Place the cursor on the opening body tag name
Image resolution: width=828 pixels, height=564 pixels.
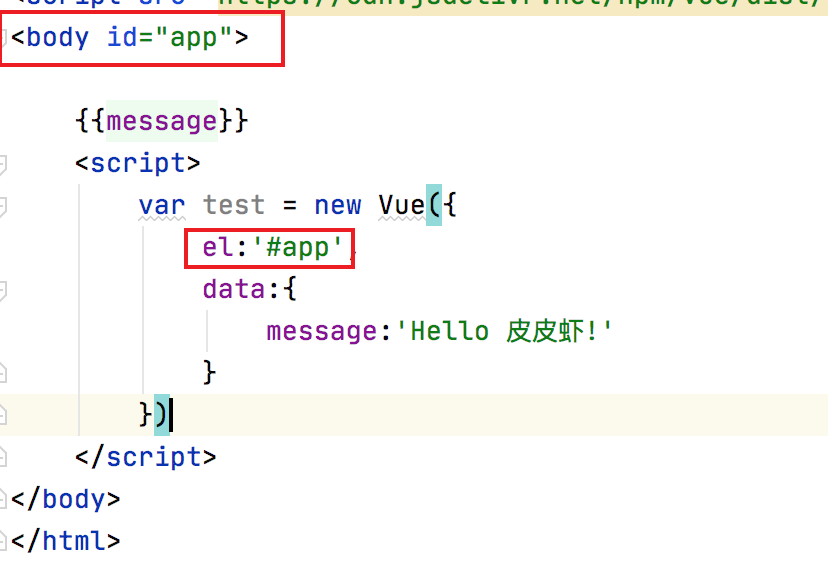[58, 37]
